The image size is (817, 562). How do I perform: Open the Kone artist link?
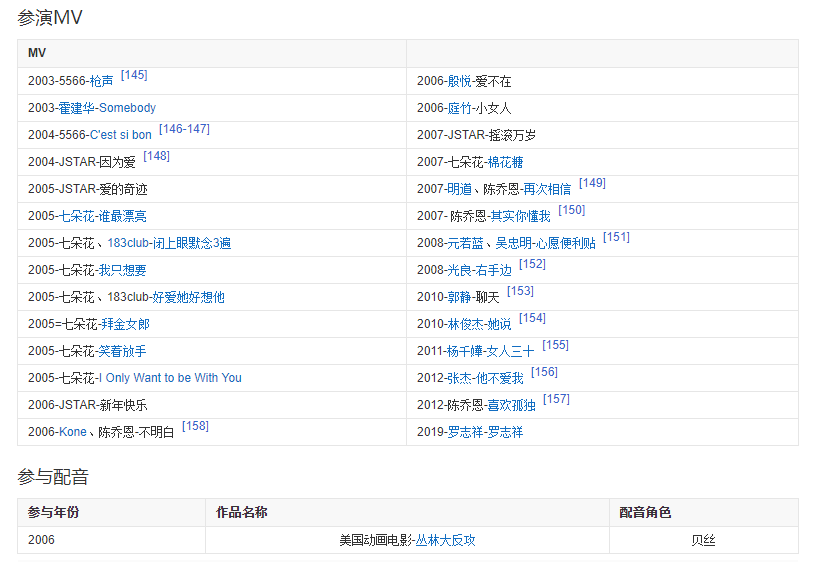(x=73, y=432)
